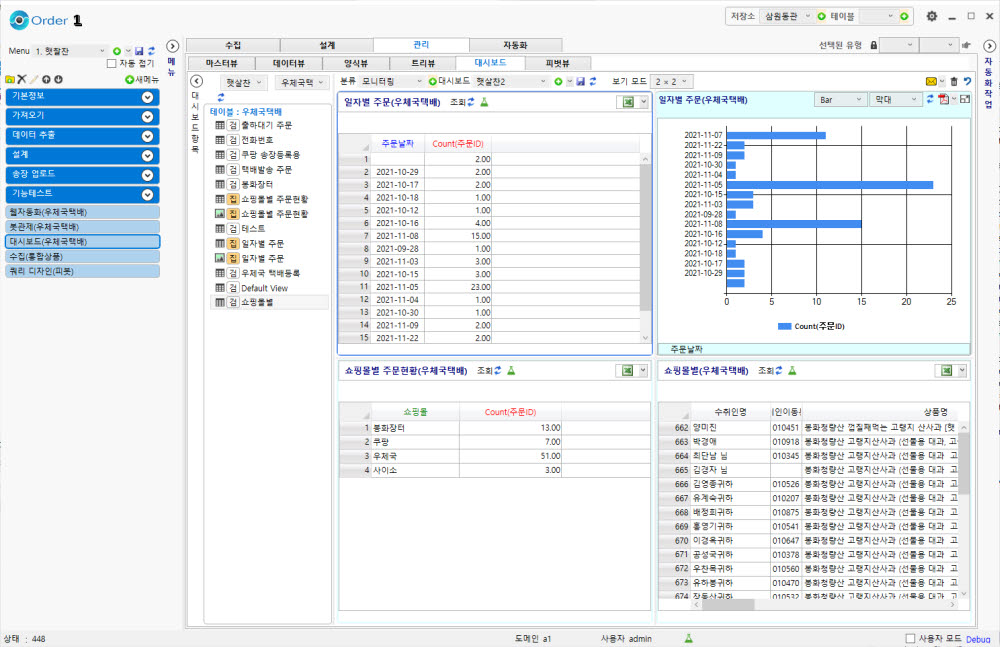Click the yellow mail envelope icon
Viewport: 1000px width, 647px height.
(x=931, y=82)
